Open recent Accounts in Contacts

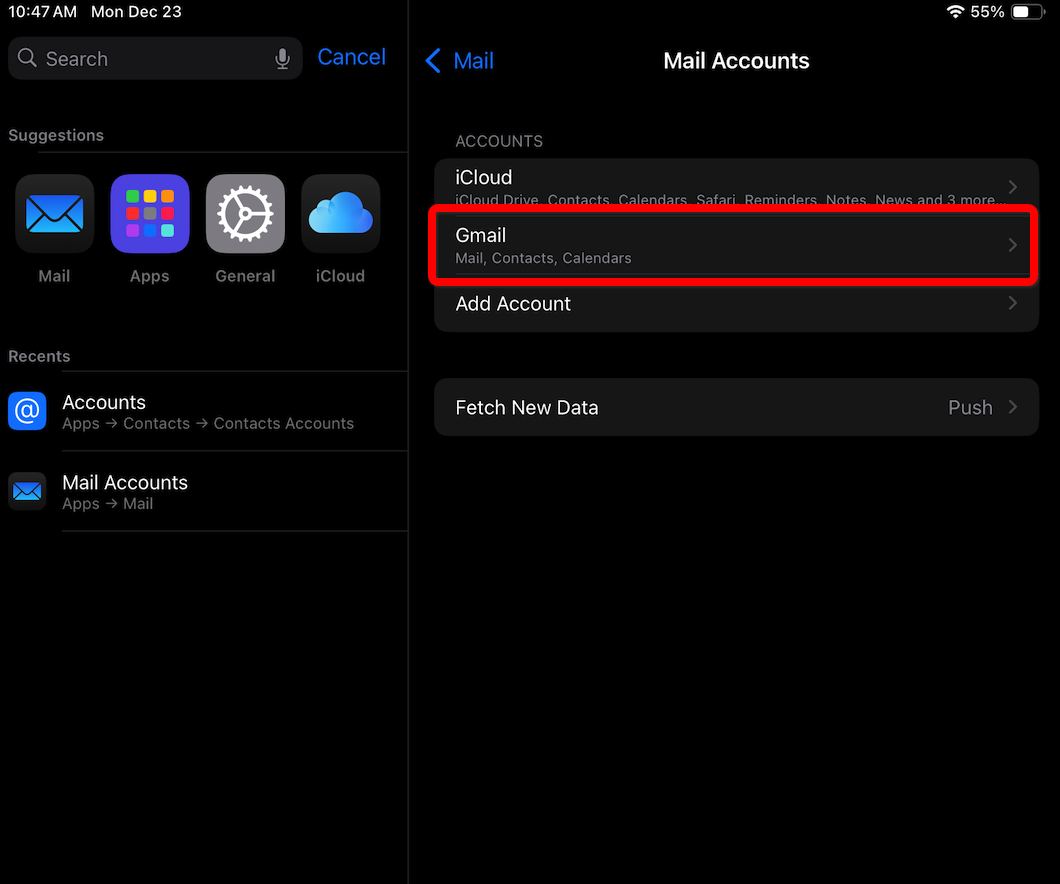tap(207, 411)
